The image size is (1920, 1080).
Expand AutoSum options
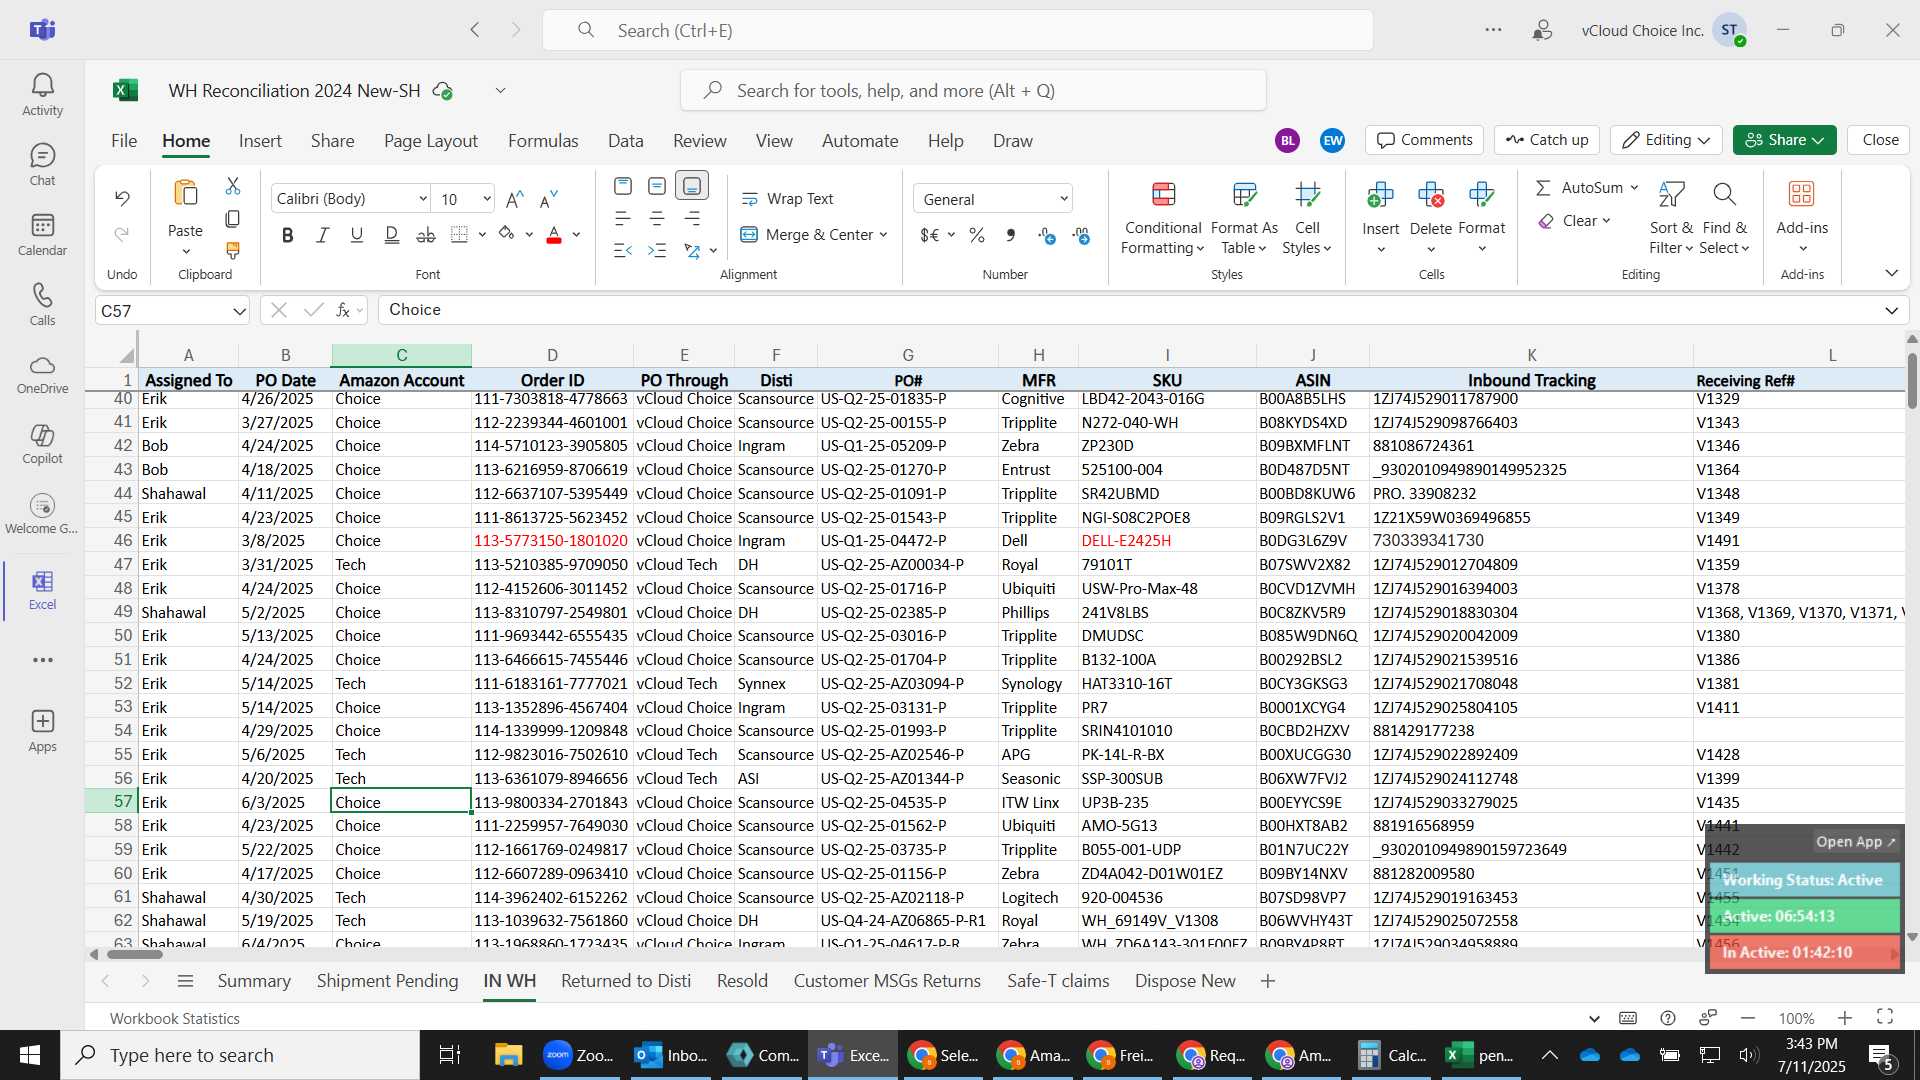click(x=1634, y=188)
